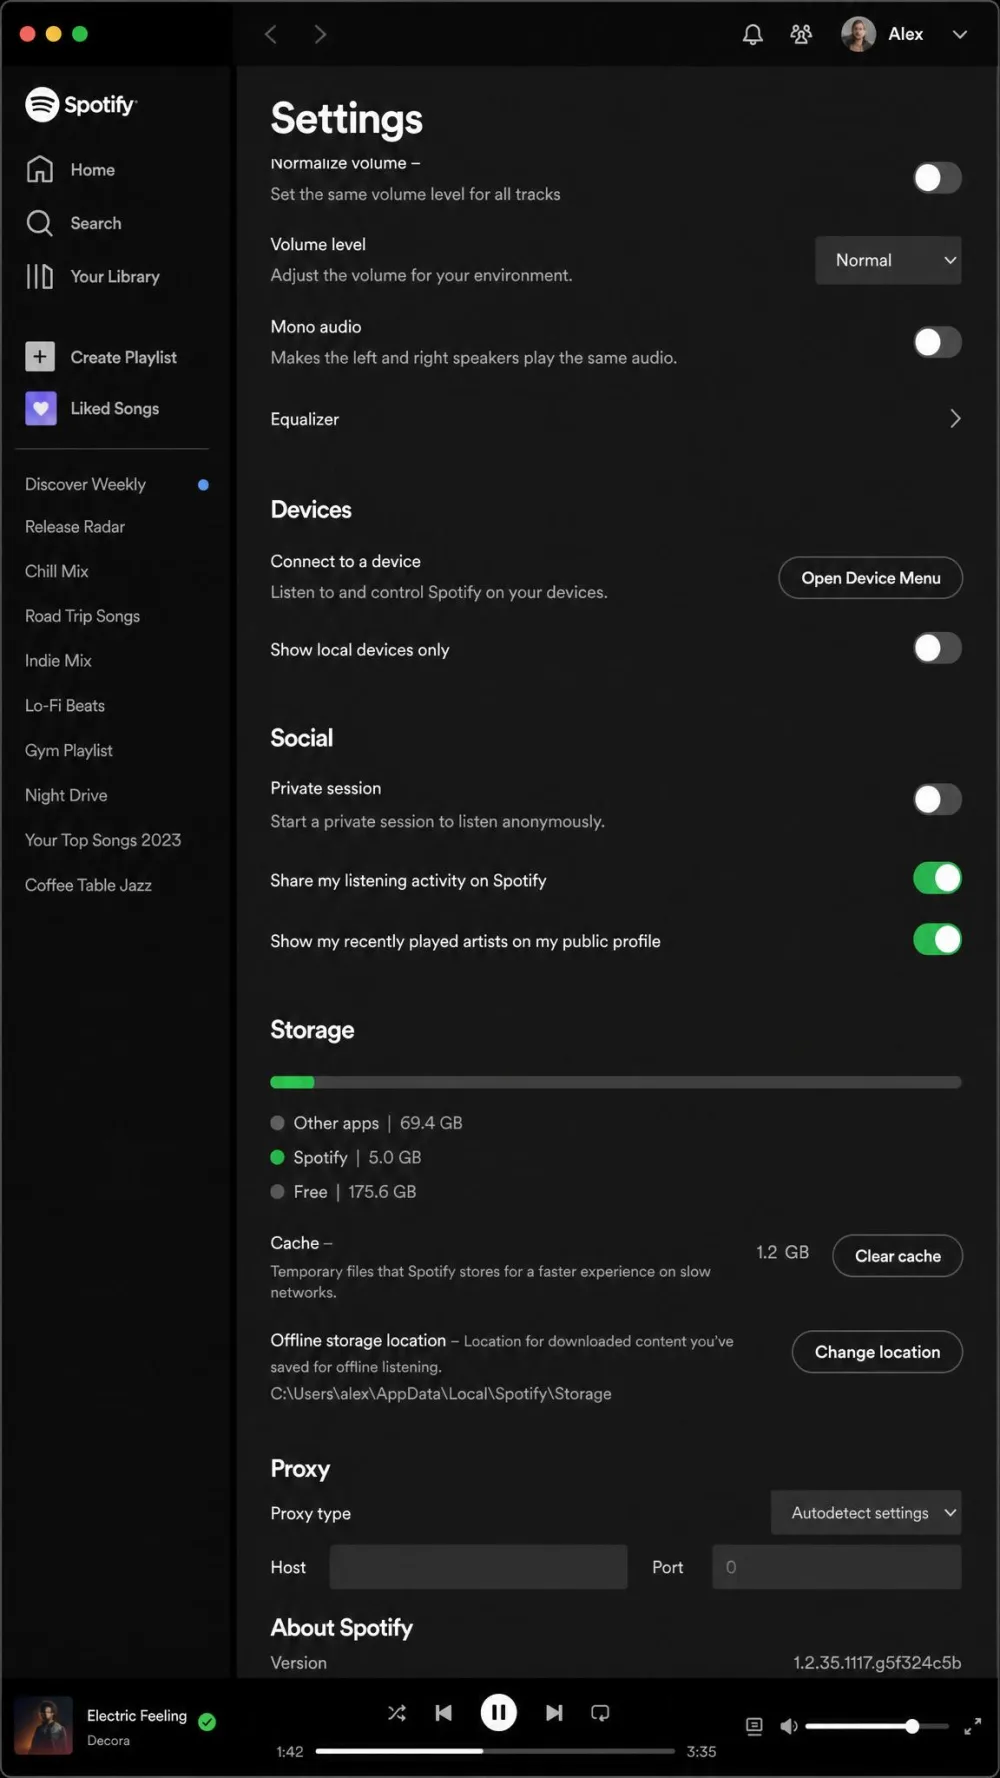
Task: Open the Your Library icon
Action: (x=40, y=276)
